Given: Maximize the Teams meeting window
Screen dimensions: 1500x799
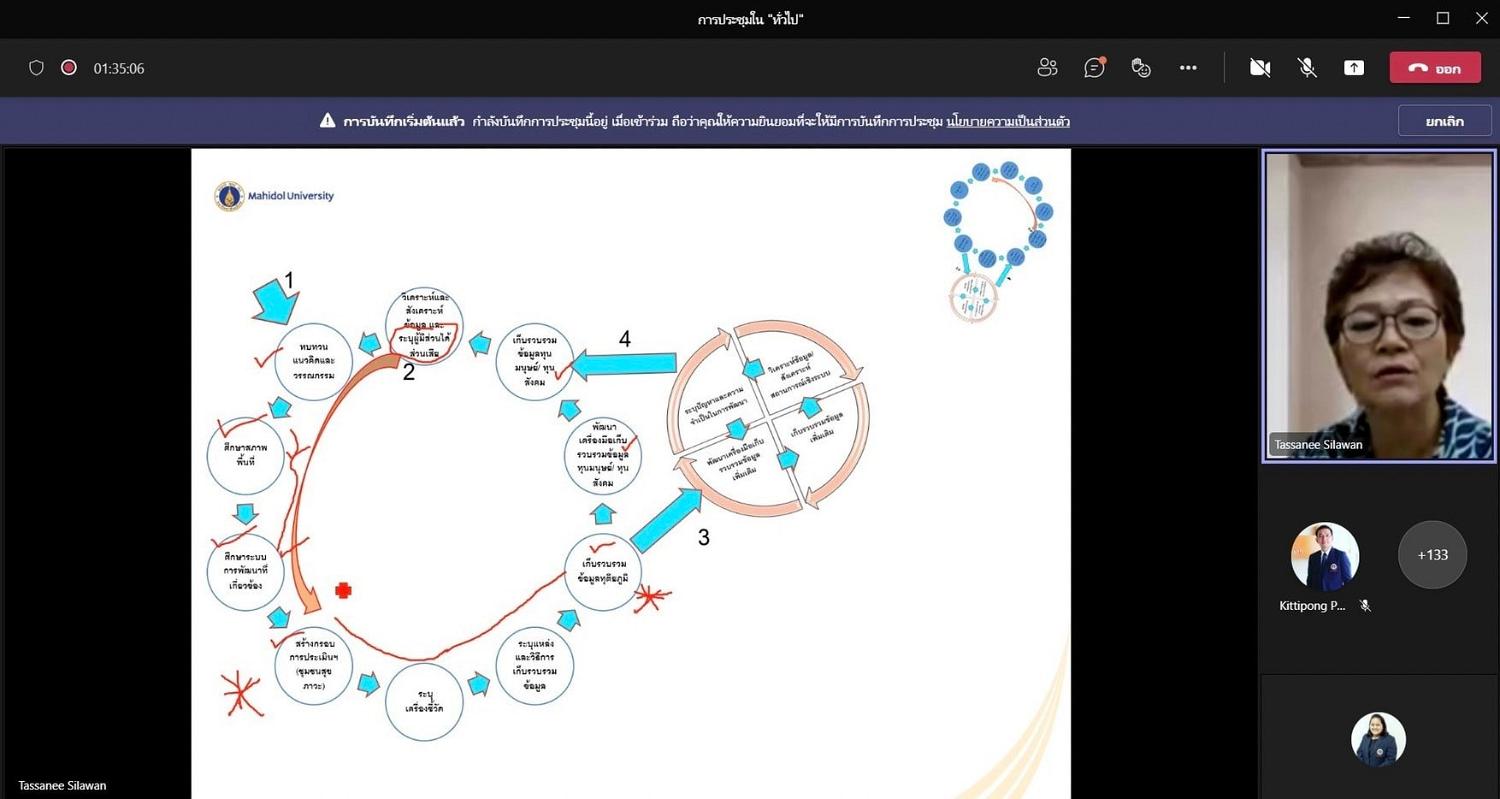Looking at the screenshot, I should (x=1443, y=18).
